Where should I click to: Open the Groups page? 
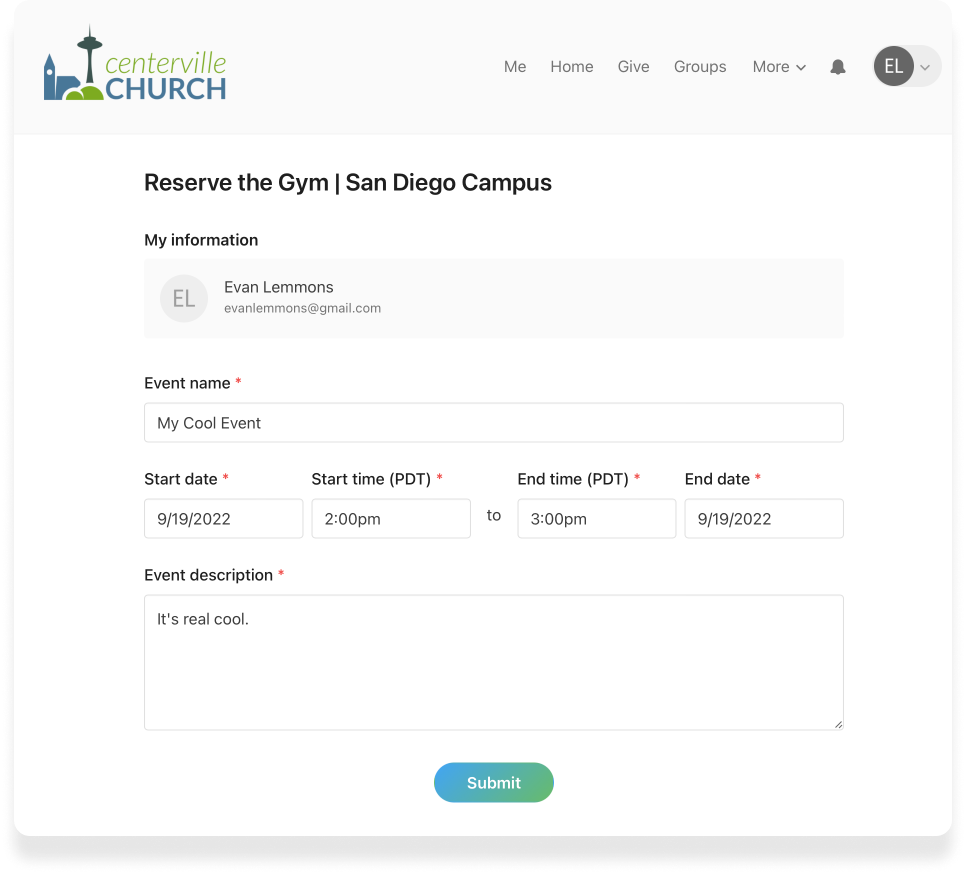[700, 67]
